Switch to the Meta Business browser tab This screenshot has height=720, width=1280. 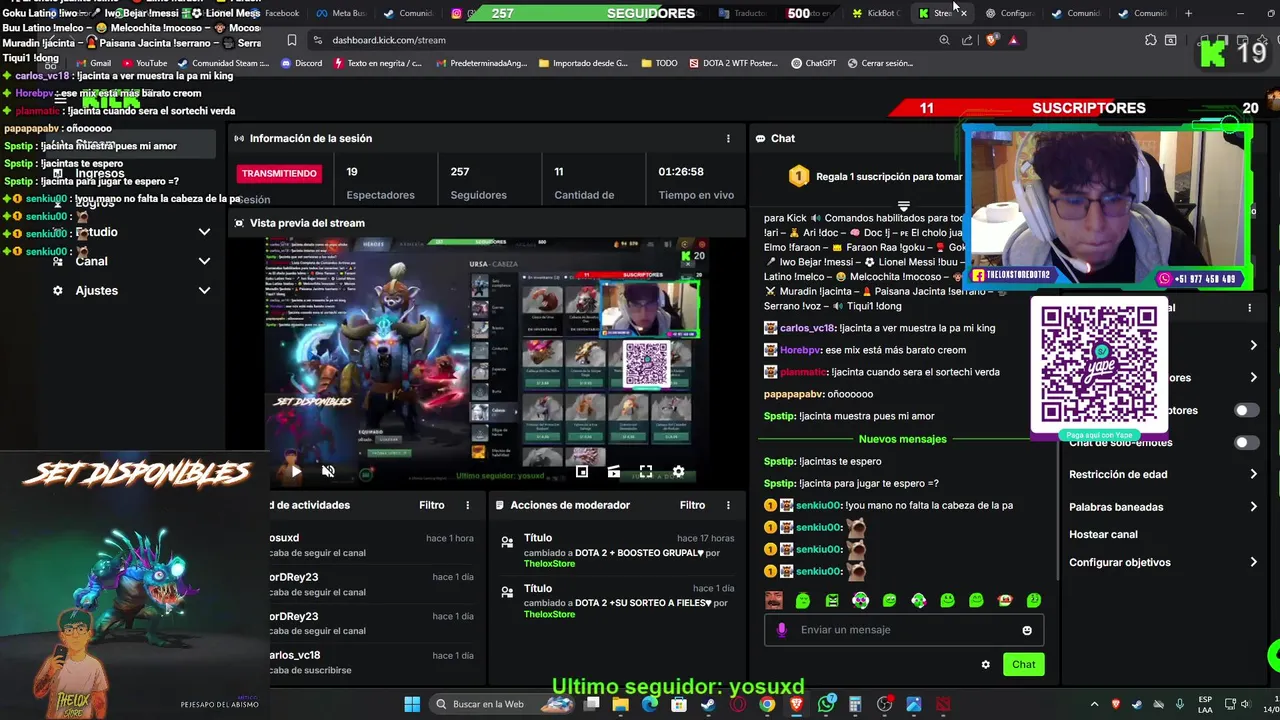point(342,13)
